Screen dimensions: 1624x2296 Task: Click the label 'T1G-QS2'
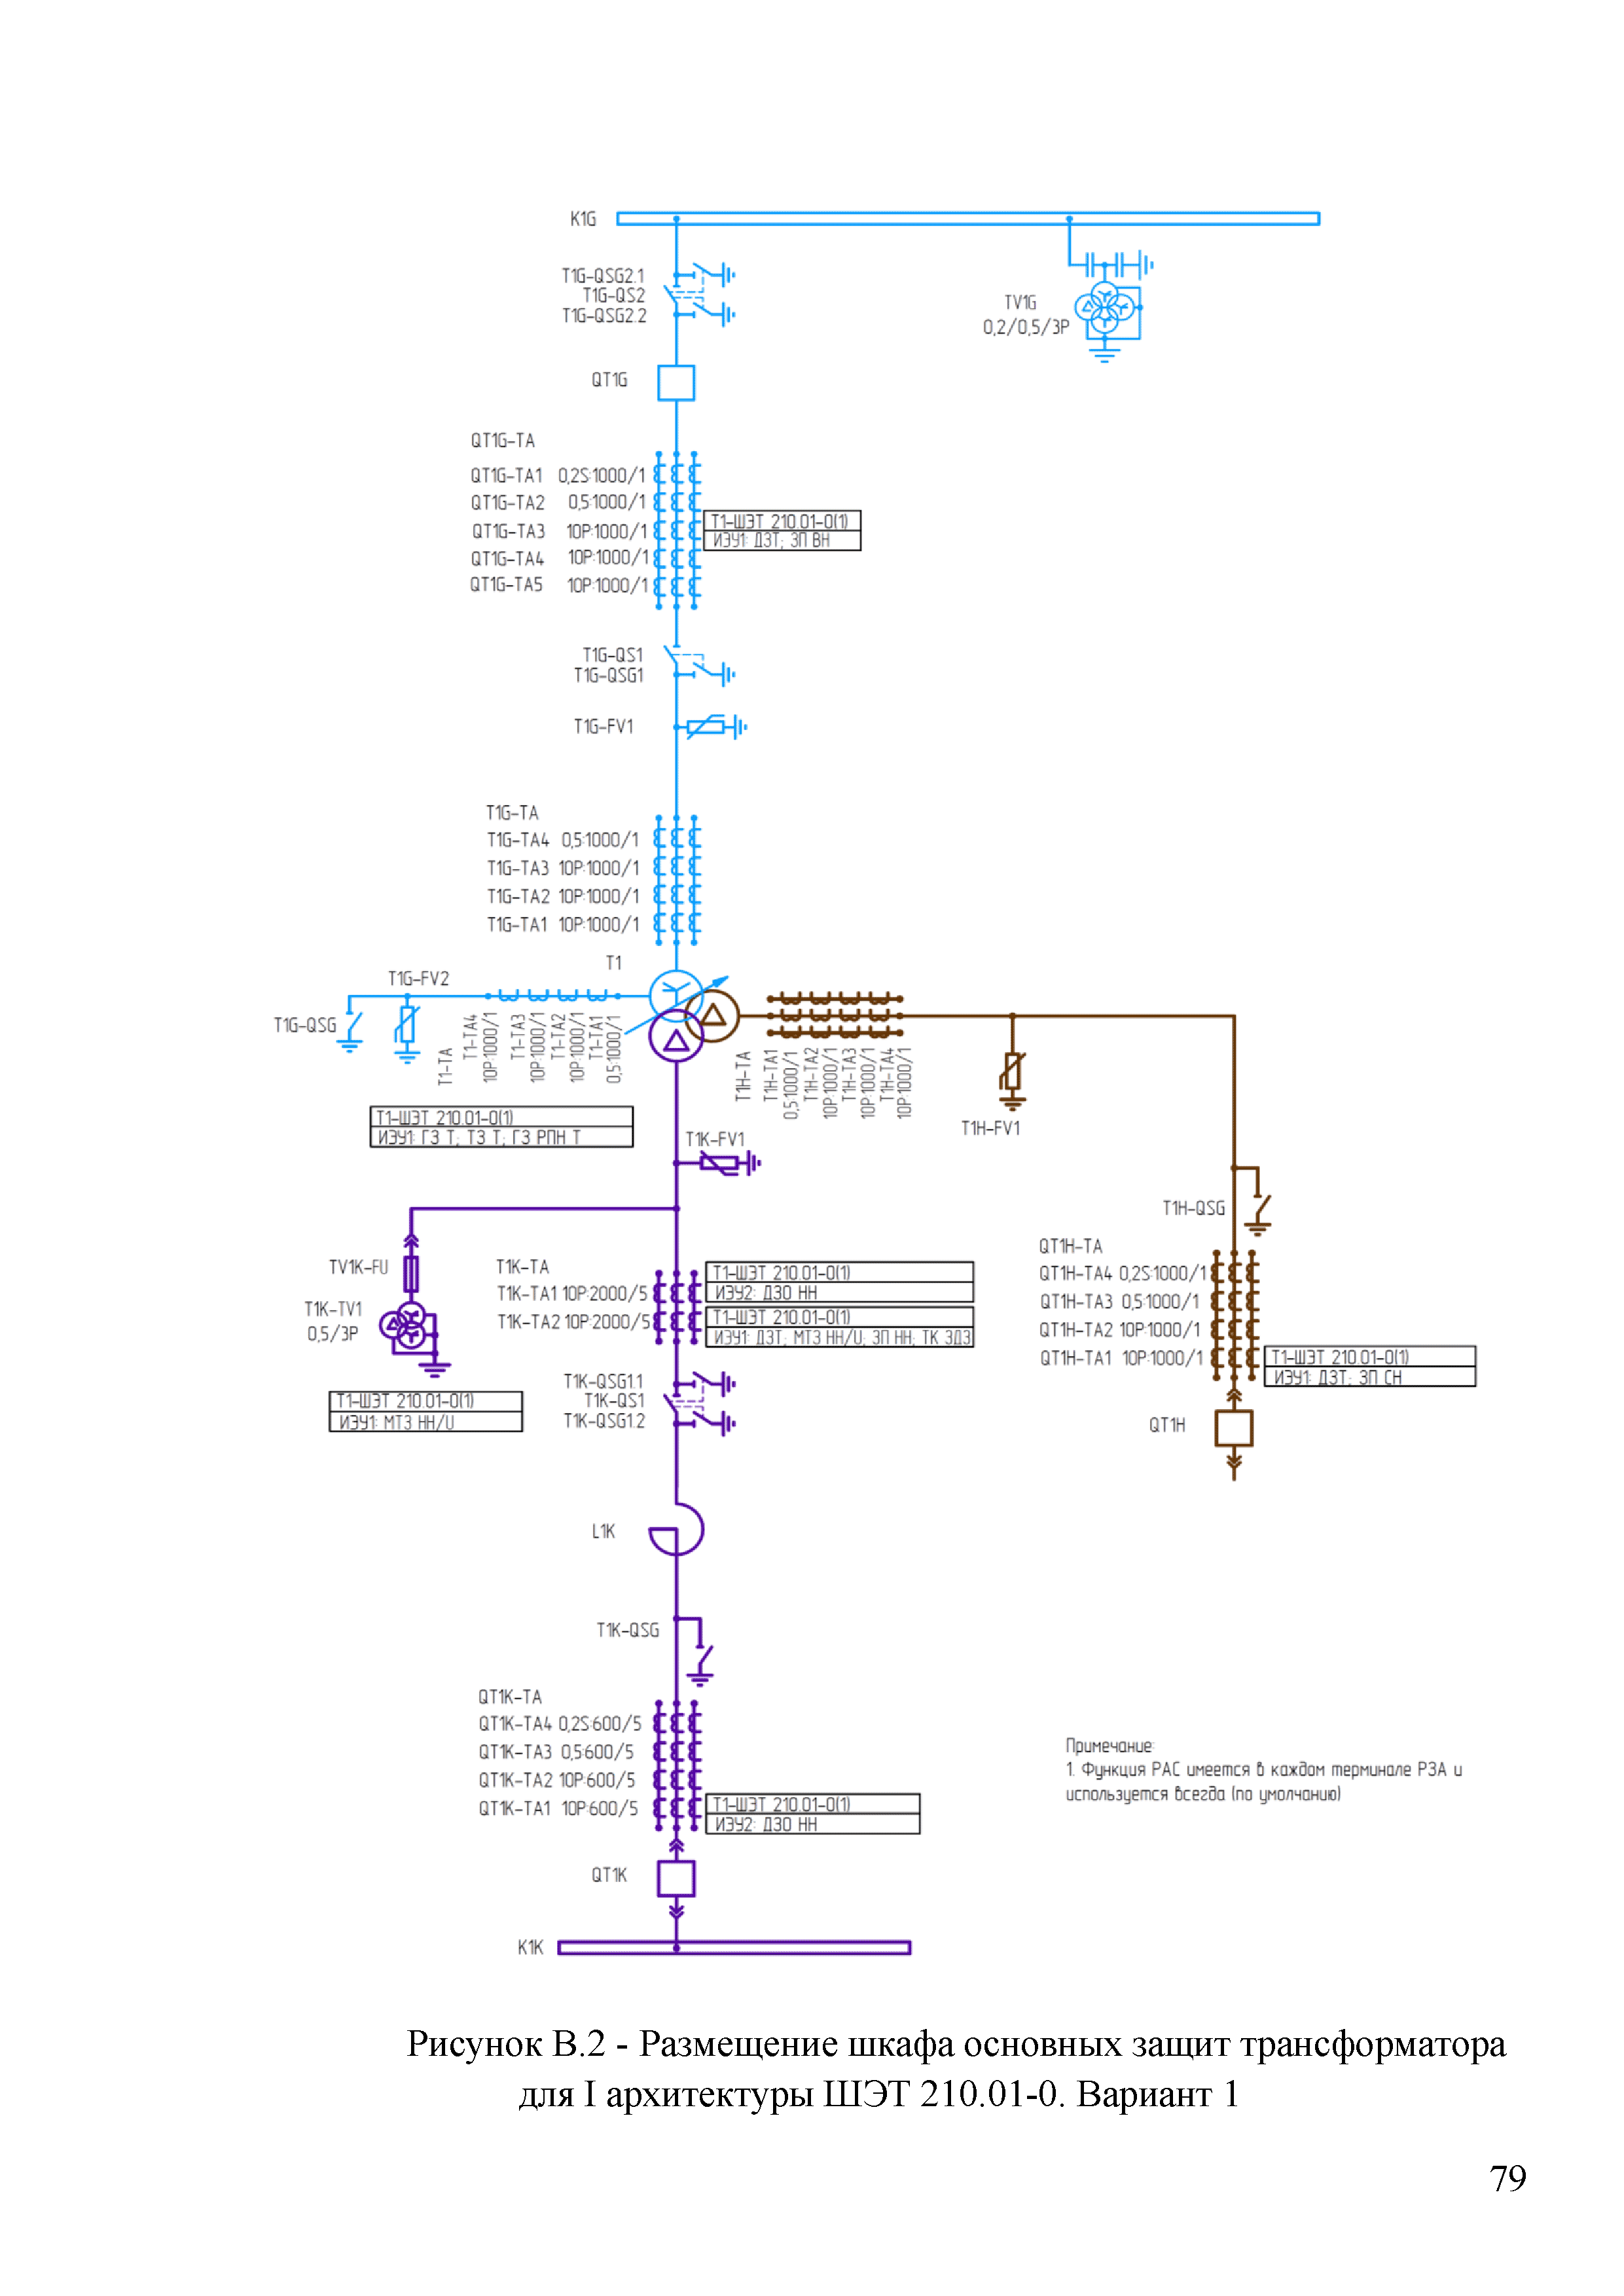click(x=614, y=295)
